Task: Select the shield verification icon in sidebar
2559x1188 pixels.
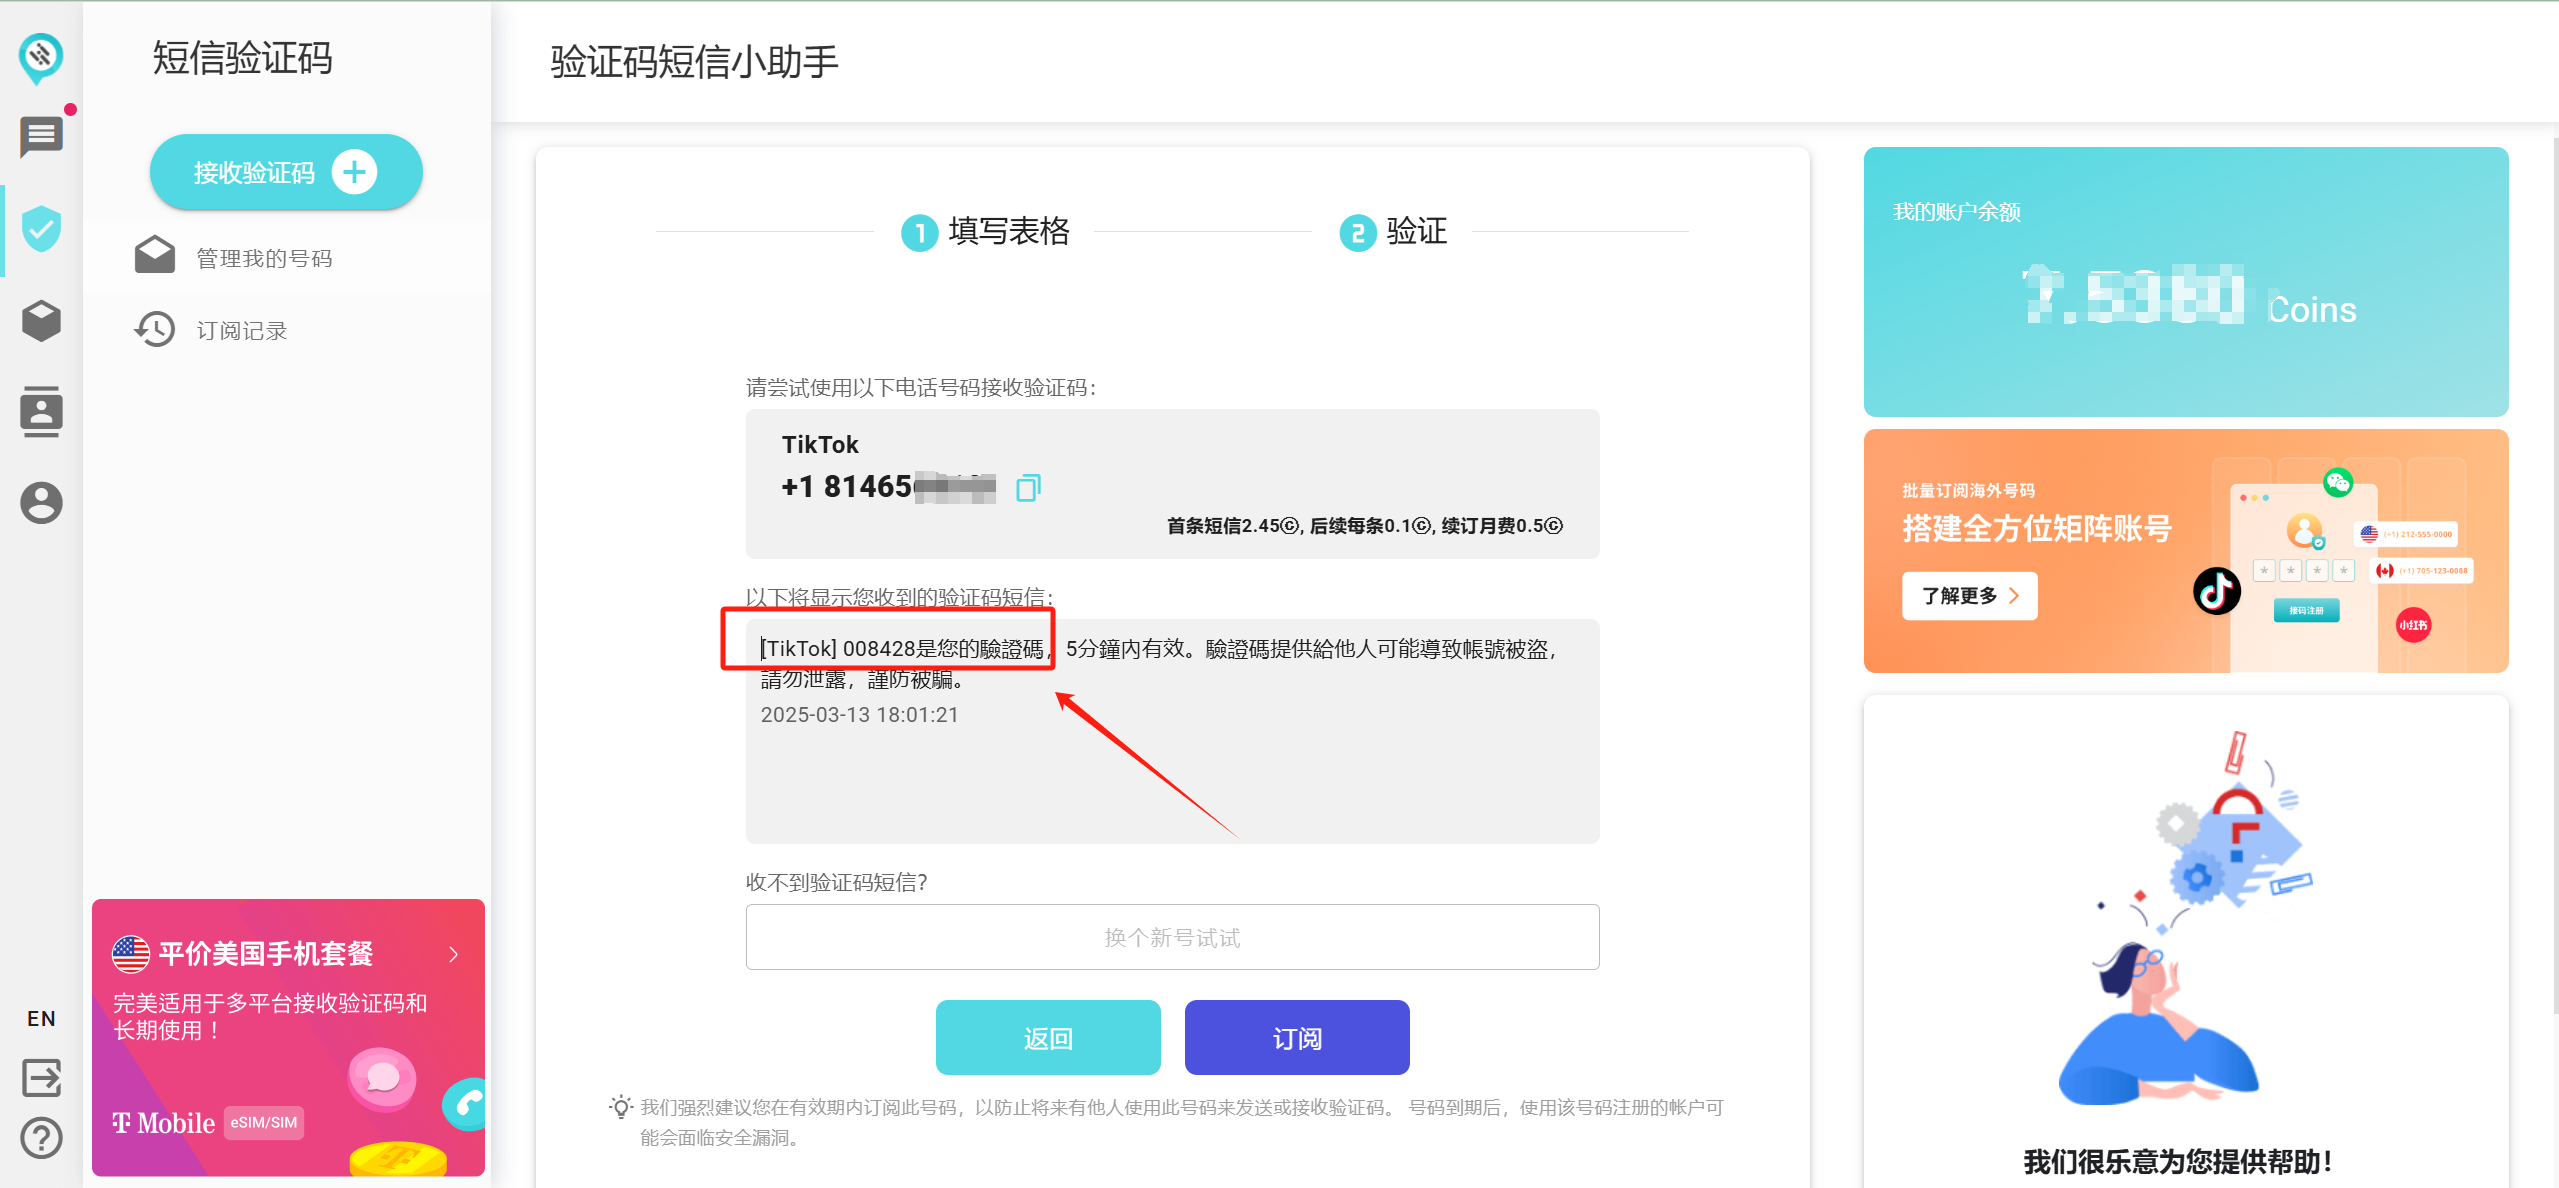Action: (41, 229)
